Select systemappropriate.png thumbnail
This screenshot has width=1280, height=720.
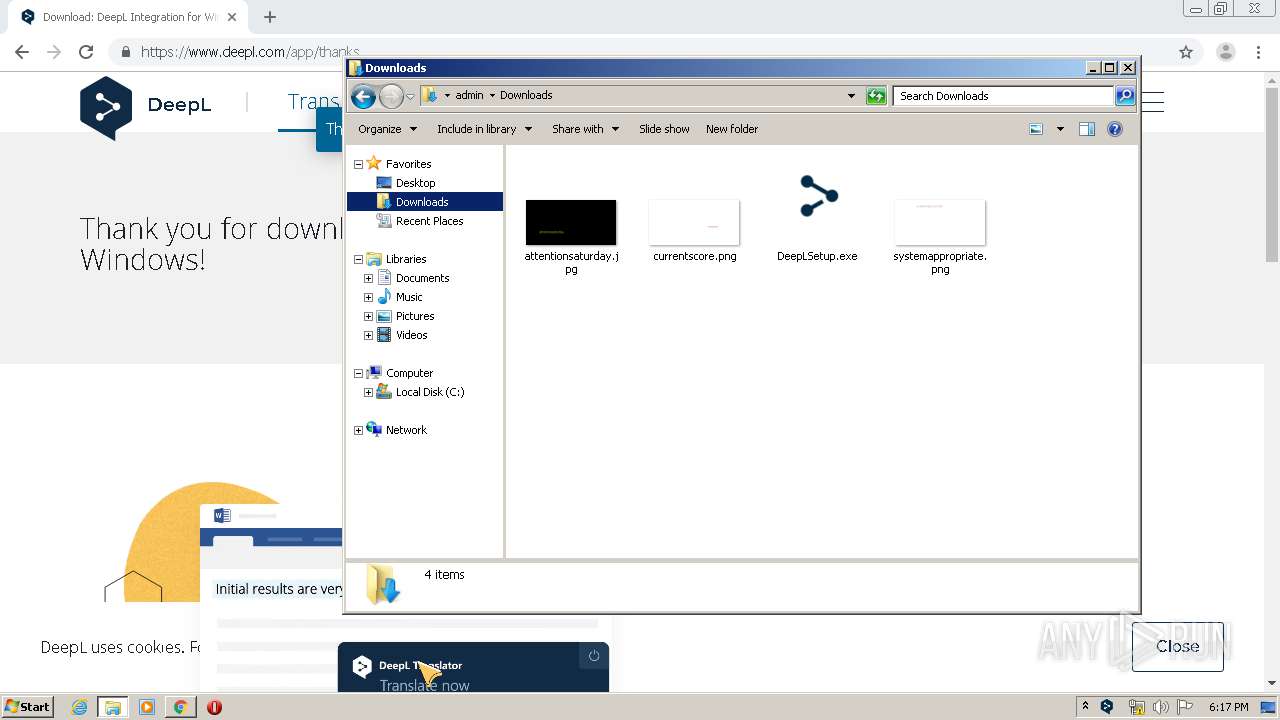click(x=940, y=222)
